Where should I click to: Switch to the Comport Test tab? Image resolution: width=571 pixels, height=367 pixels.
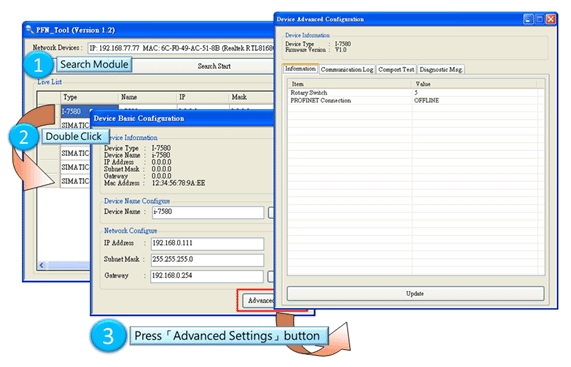click(396, 70)
